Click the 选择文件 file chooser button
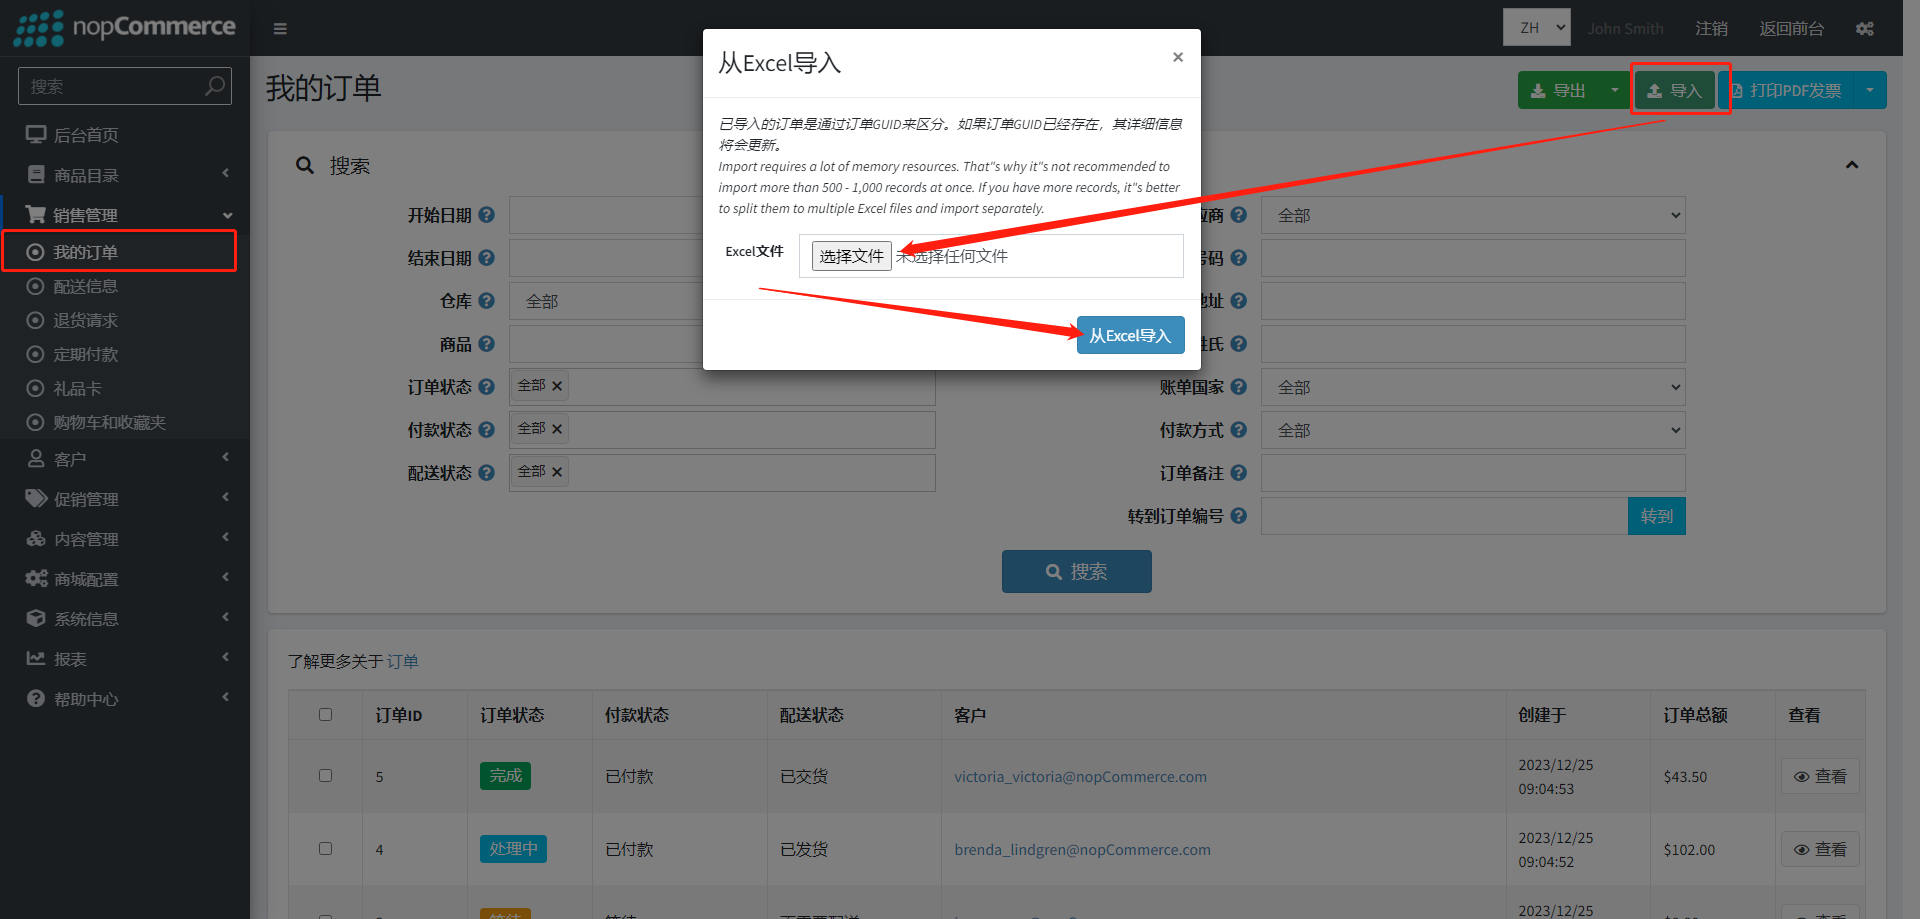Image resolution: width=1920 pixels, height=919 pixels. [x=851, y=256]
